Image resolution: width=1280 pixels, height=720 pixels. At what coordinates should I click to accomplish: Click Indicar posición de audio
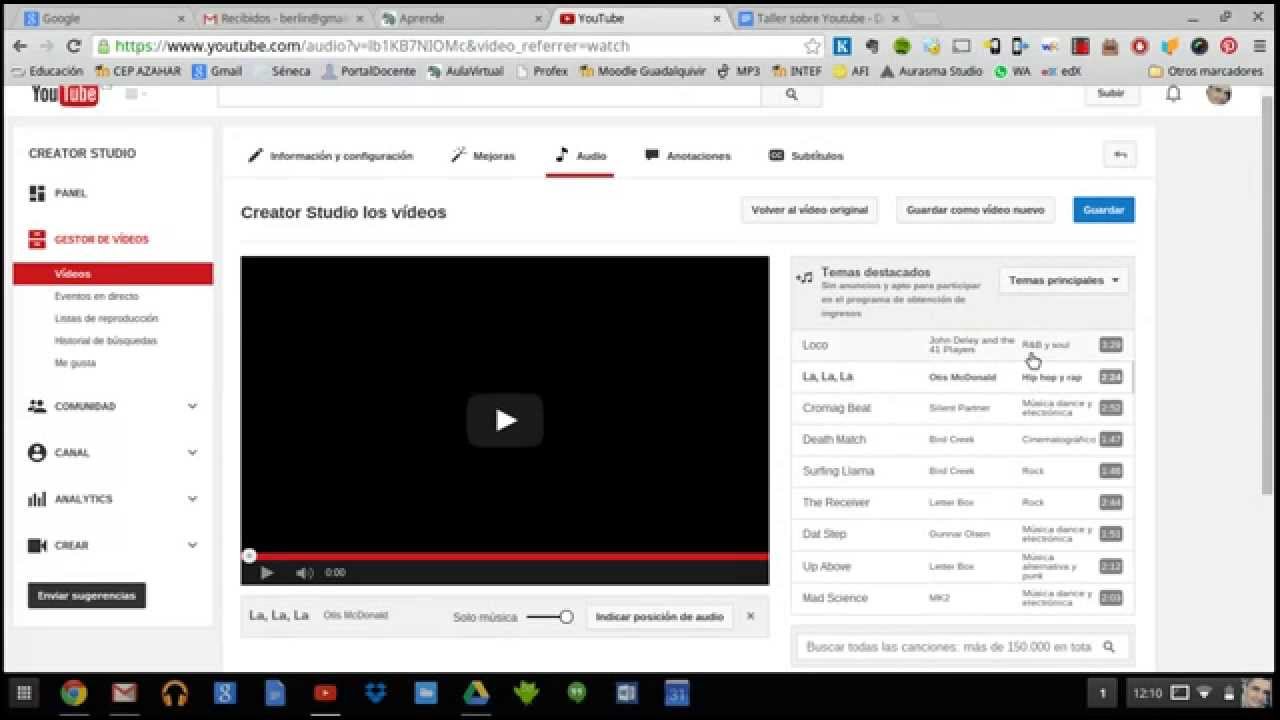[x=659, y=617]
